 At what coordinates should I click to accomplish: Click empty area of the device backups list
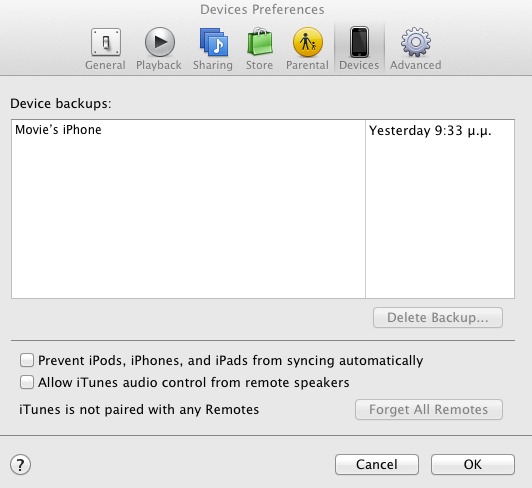coord(188,217)
